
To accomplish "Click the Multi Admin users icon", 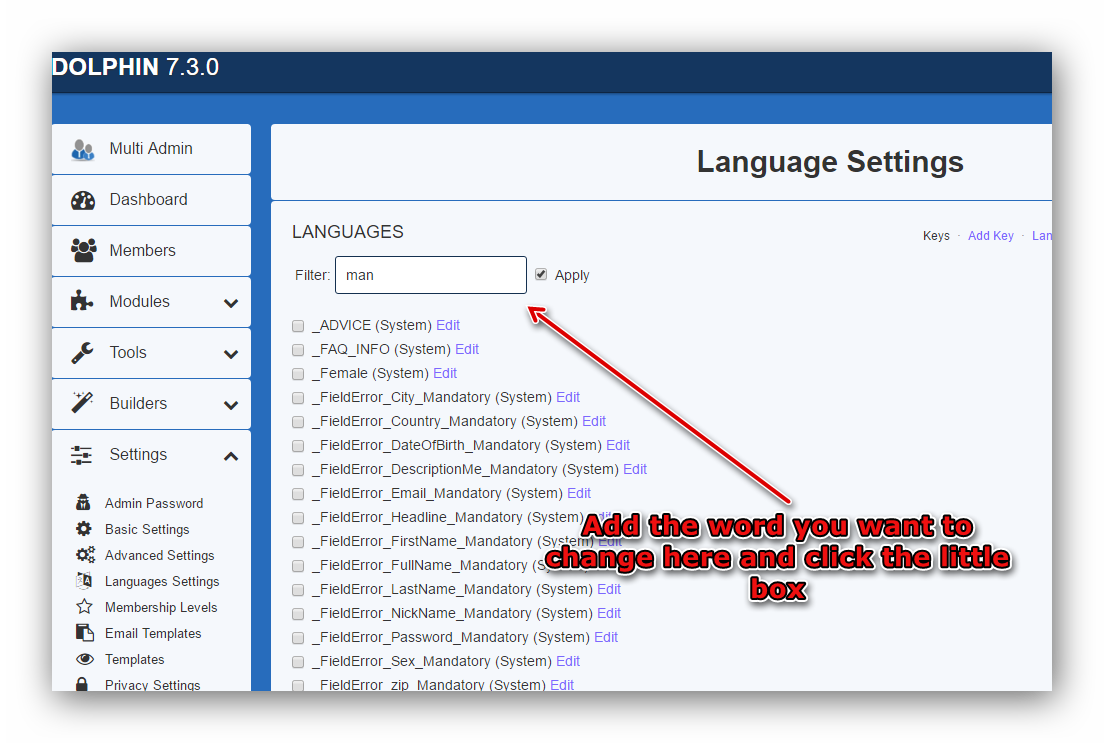I will point(82,149).
